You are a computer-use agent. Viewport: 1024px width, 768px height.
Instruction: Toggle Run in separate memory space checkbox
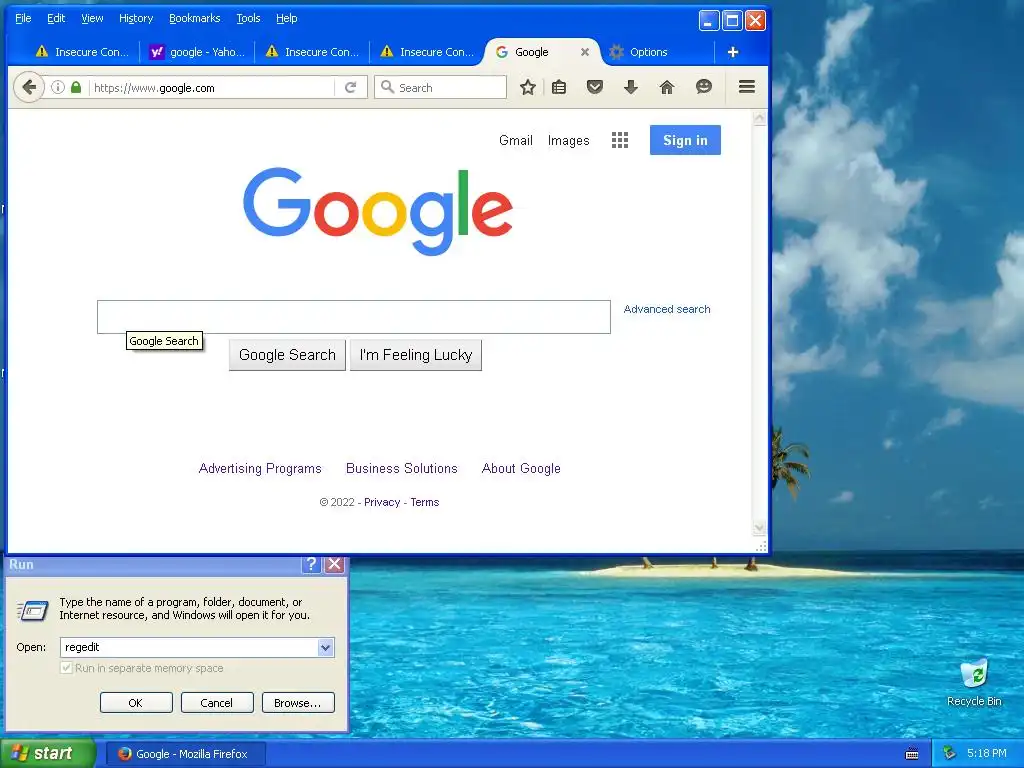(66, 668)
